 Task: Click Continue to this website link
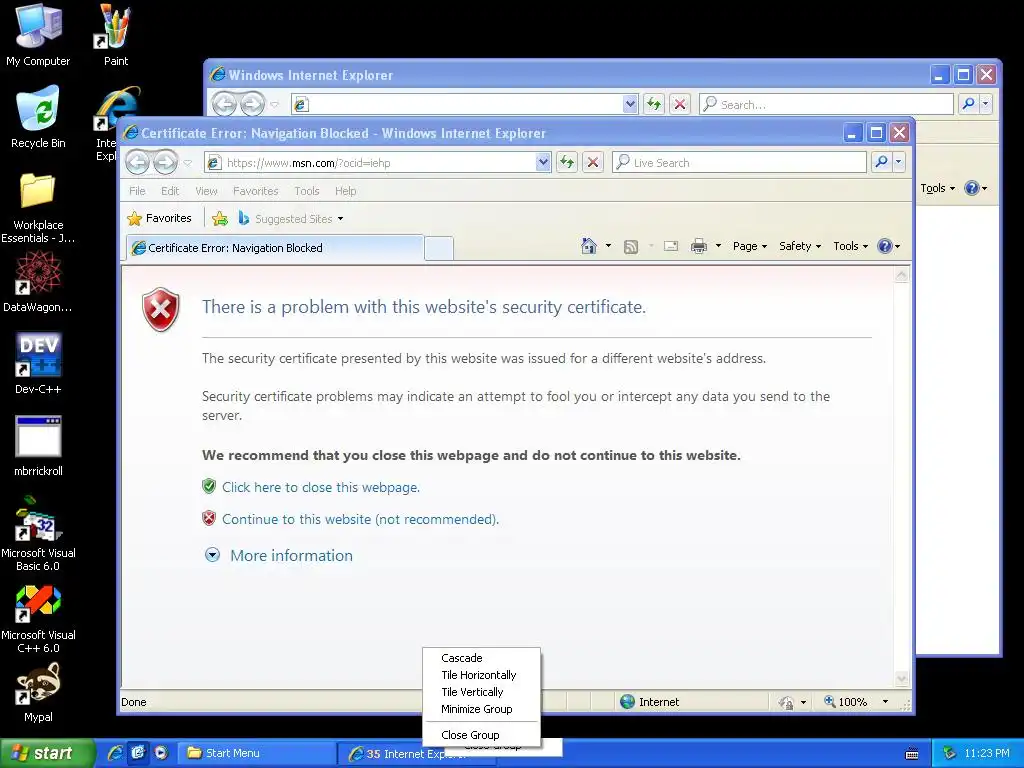pos(360,519)
